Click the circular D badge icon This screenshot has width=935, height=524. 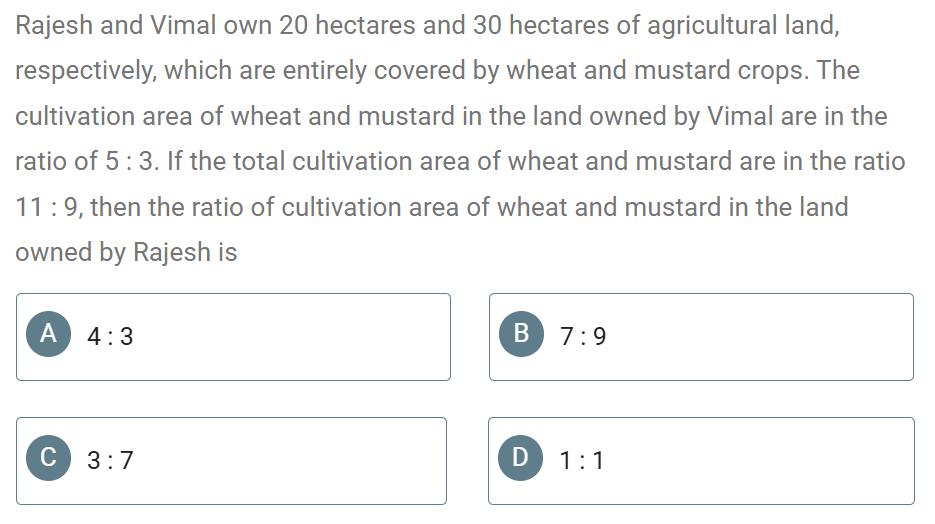[x=521, y=458]
